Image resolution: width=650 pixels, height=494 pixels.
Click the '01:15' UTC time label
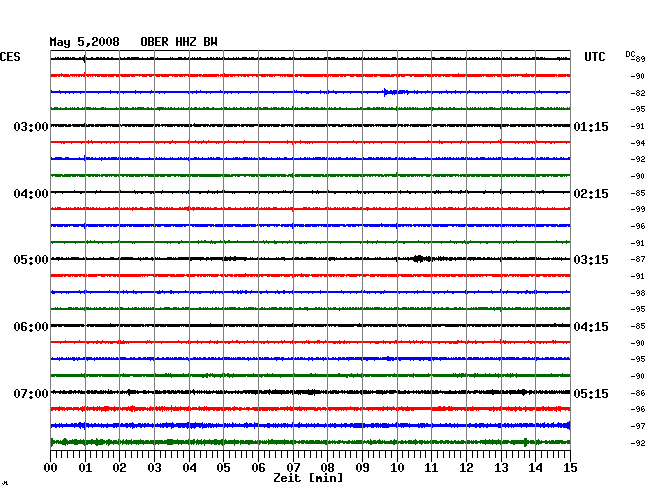pos(591,126)
